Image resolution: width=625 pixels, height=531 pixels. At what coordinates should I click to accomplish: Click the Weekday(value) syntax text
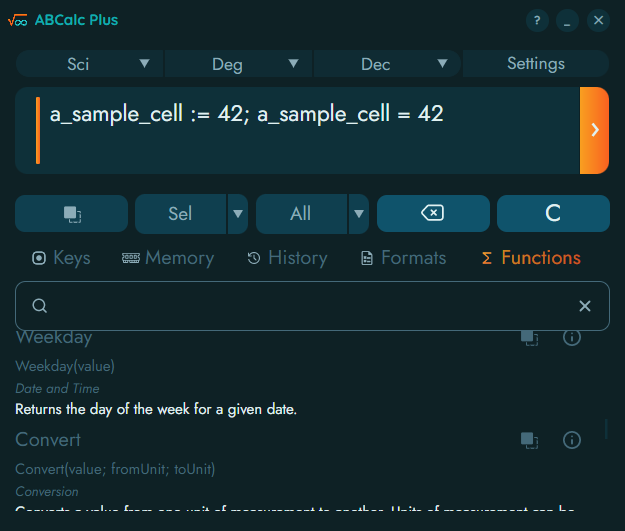65,366
